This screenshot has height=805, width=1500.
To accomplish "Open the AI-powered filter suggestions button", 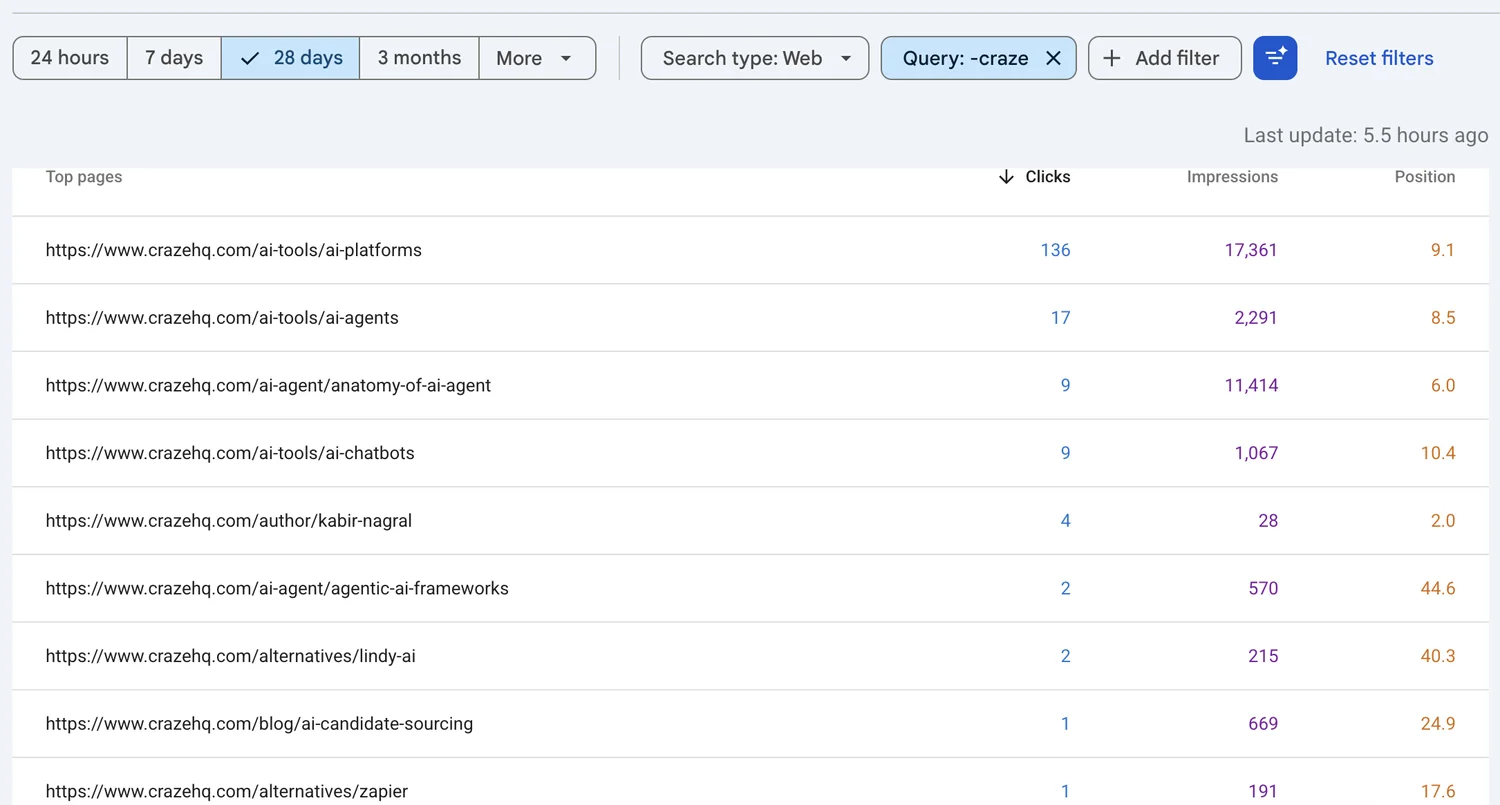I will 1275,58.
